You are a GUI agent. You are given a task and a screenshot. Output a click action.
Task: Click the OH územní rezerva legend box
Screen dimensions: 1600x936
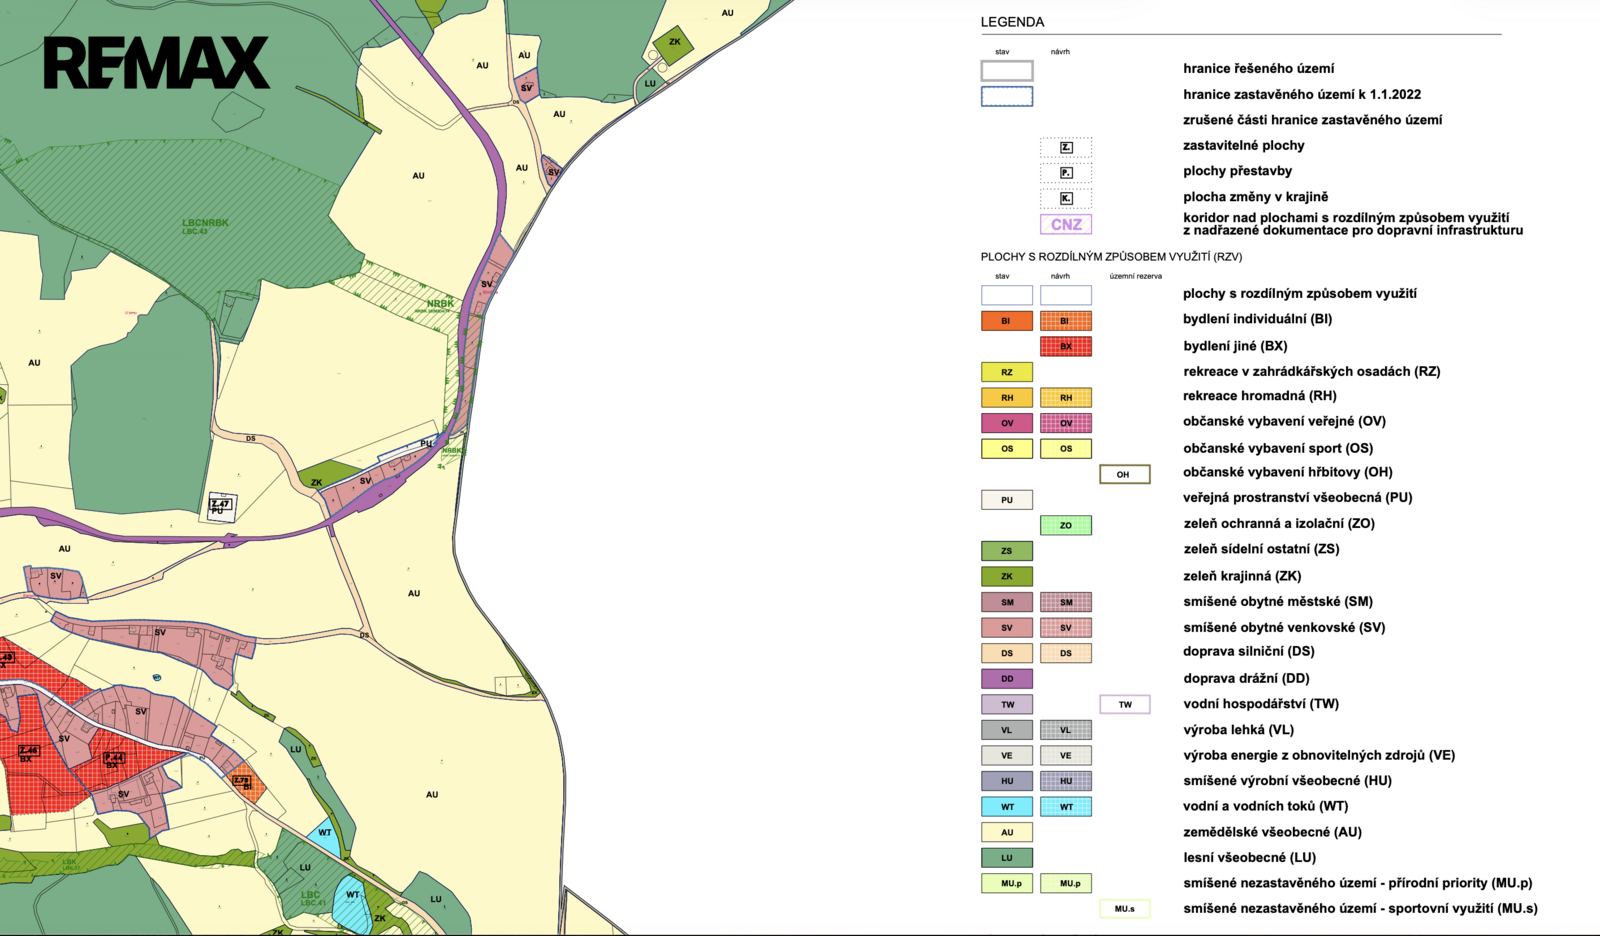tap(1124, 474)
